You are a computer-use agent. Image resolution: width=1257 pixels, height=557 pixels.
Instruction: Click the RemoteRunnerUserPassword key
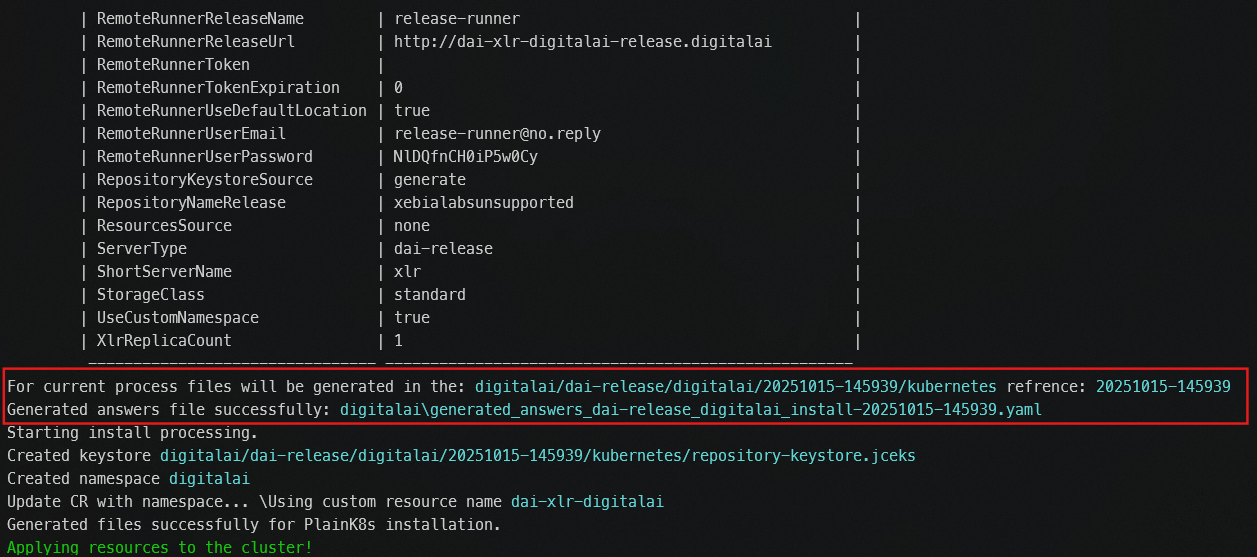[x=205, y=157]
